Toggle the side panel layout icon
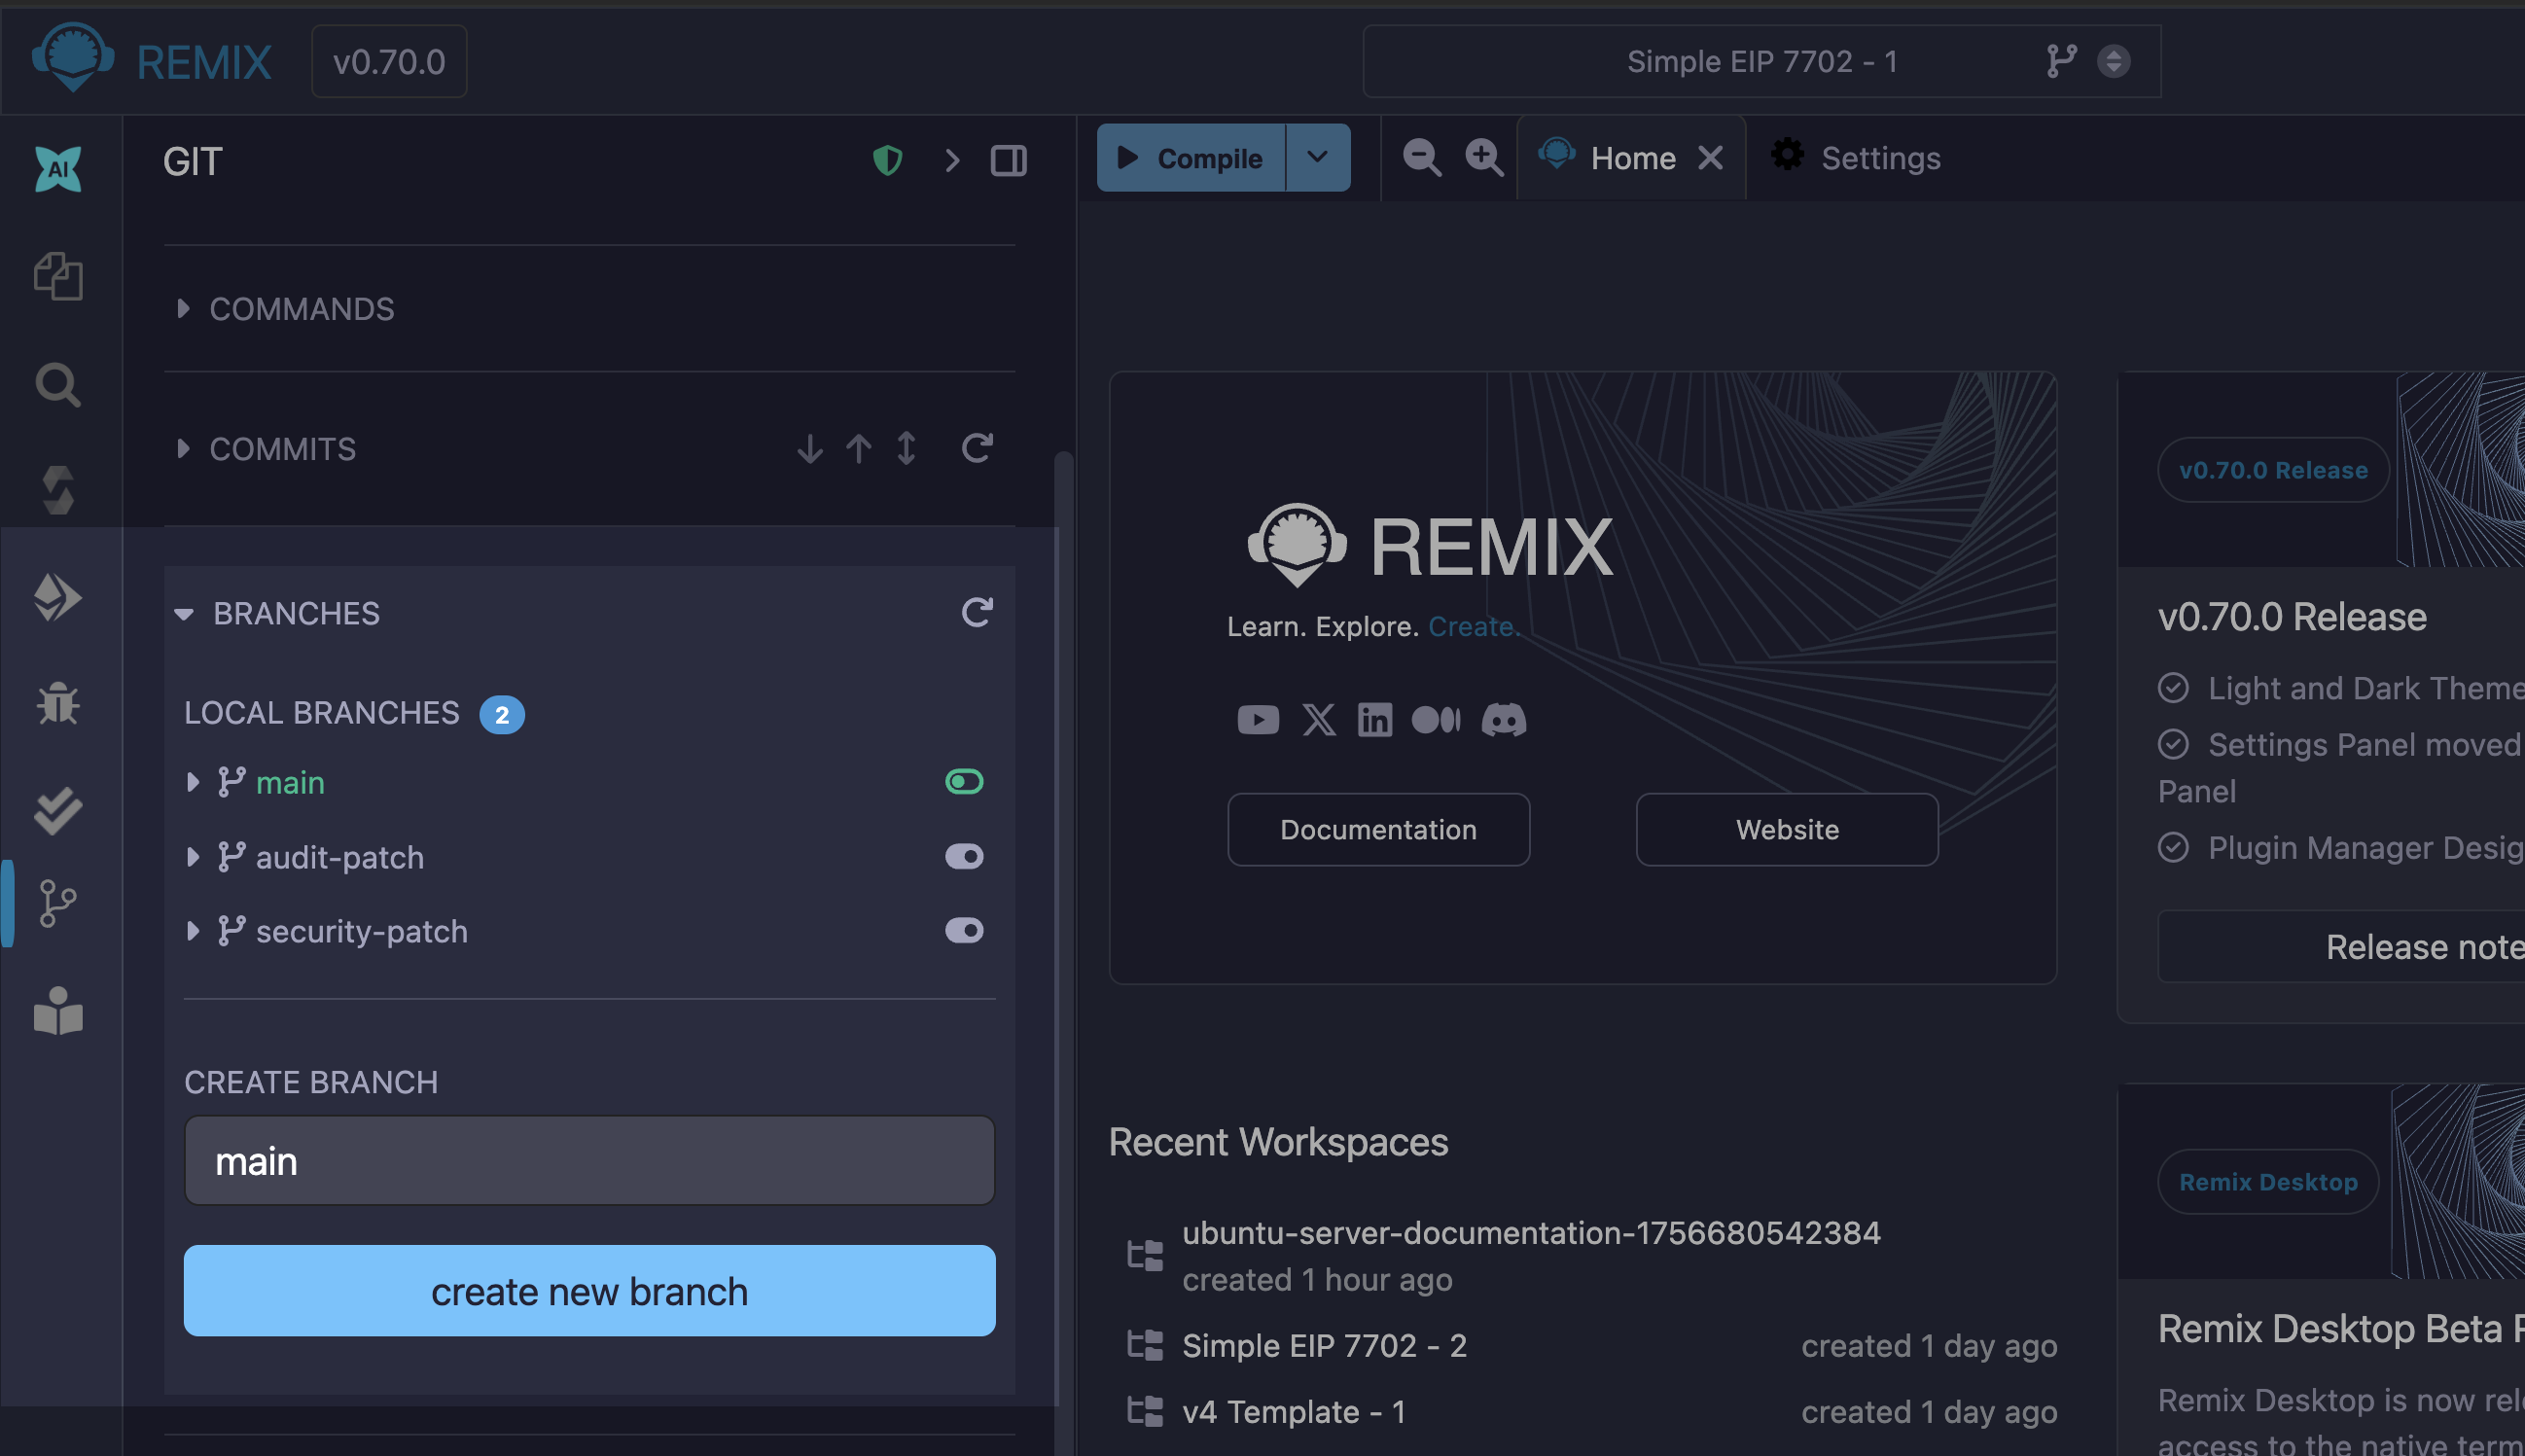This screenshot has width=2525, height=1456. pos(1009,160)
